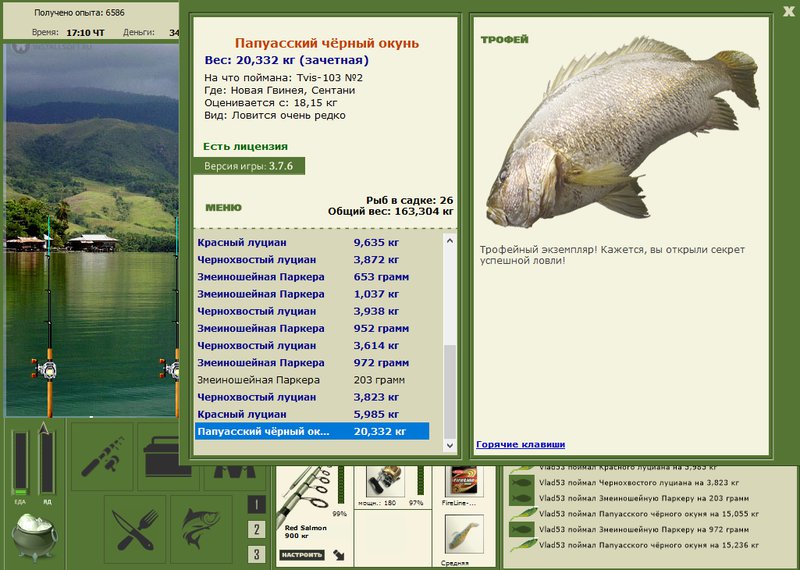Open the Горячие клавиши link
The height and width of the screenshot is (570, 800).
coord(520,444)
